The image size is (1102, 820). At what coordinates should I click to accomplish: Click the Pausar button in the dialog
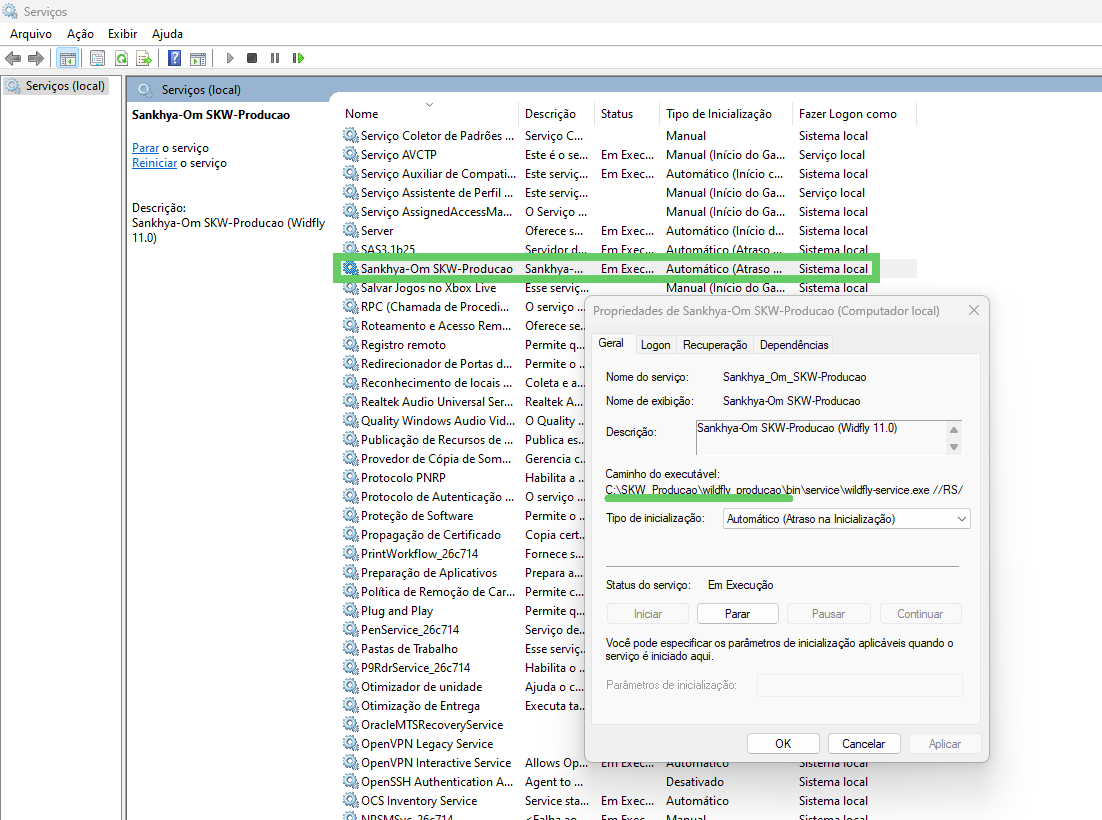point(828,613)
